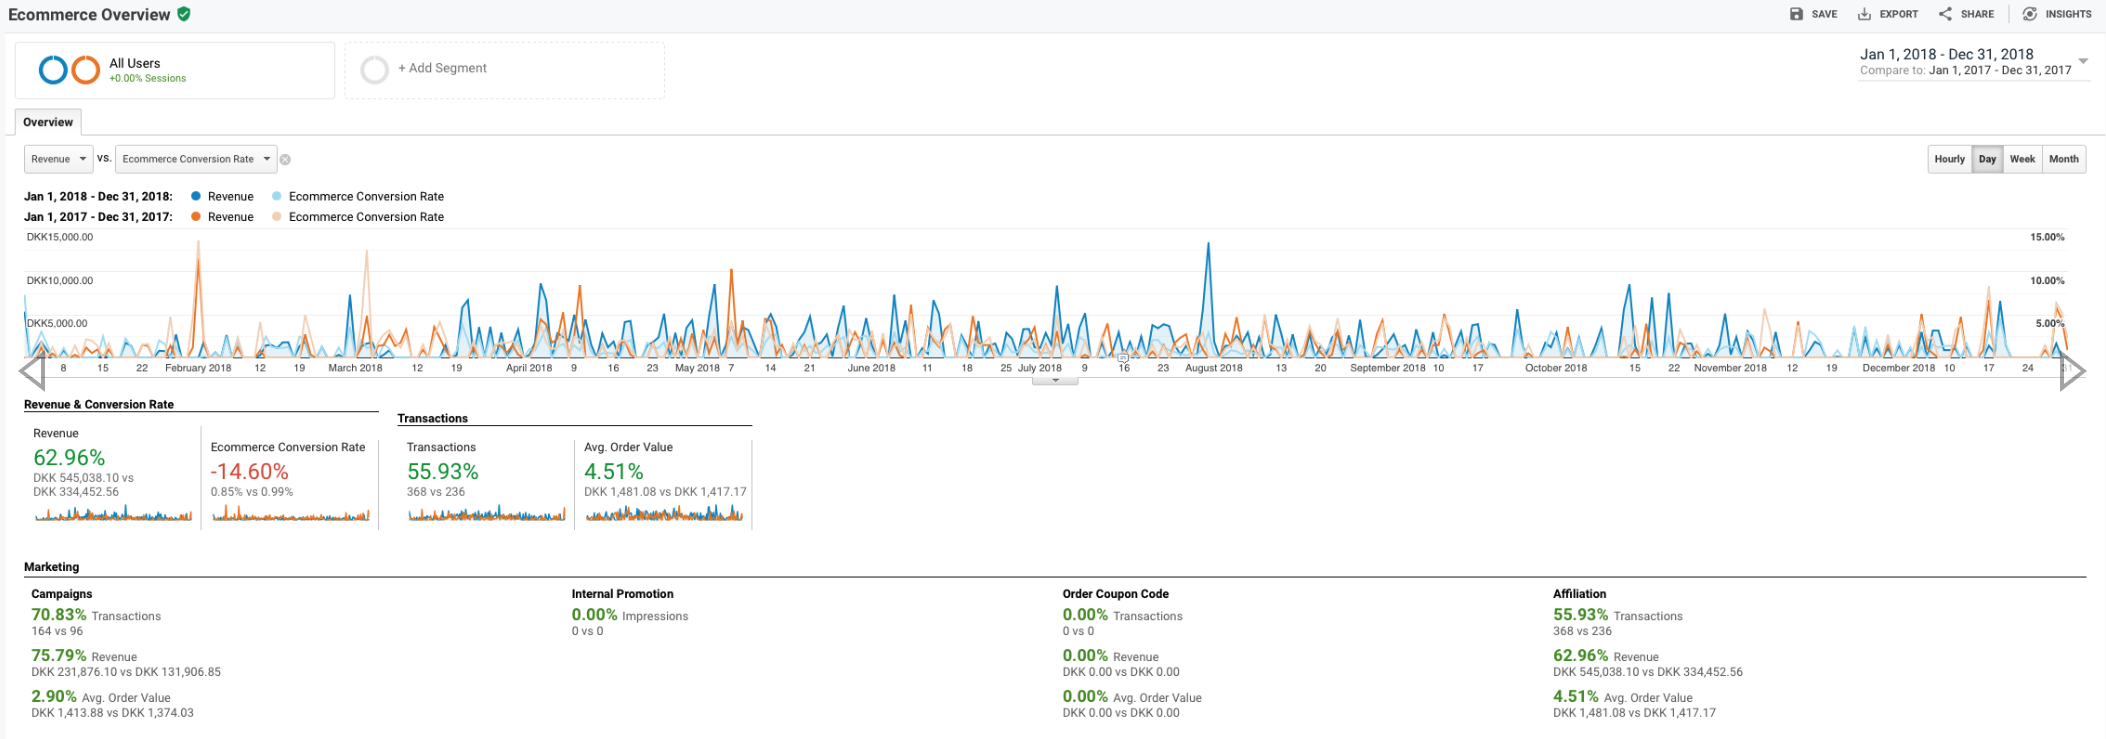
Task: Expand the annotations drawer below the chart
Action: click(1055, 380)
